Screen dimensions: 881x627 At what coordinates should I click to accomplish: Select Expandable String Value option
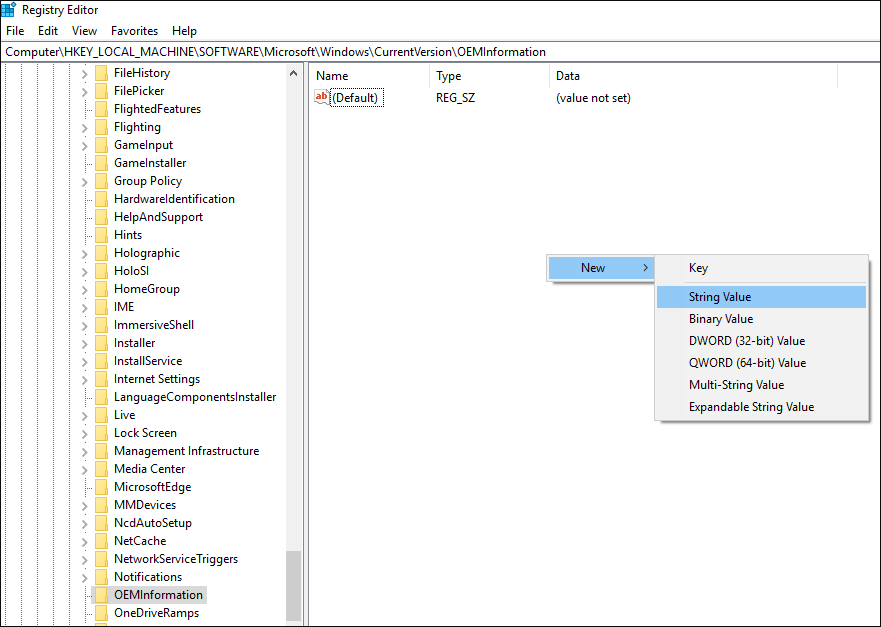click(761, 407)
